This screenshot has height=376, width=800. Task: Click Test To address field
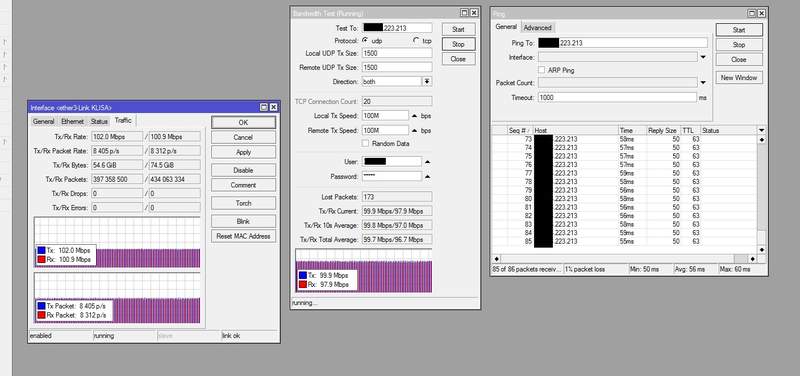tap(397, 28)
